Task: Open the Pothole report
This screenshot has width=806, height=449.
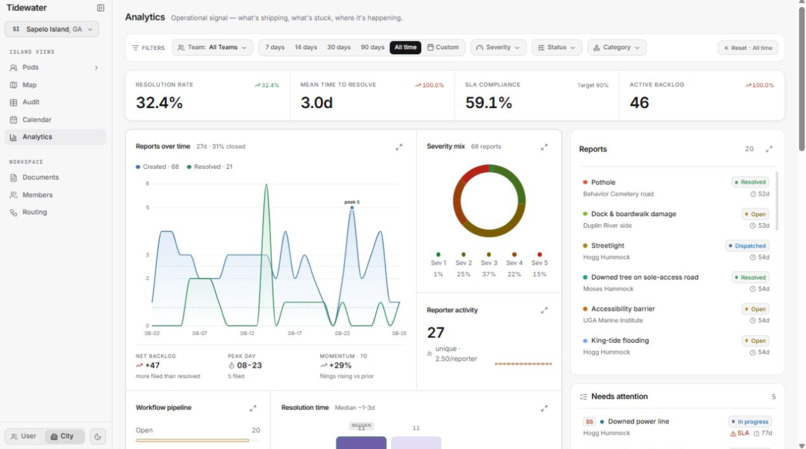Action: click(x=676, y=188)
